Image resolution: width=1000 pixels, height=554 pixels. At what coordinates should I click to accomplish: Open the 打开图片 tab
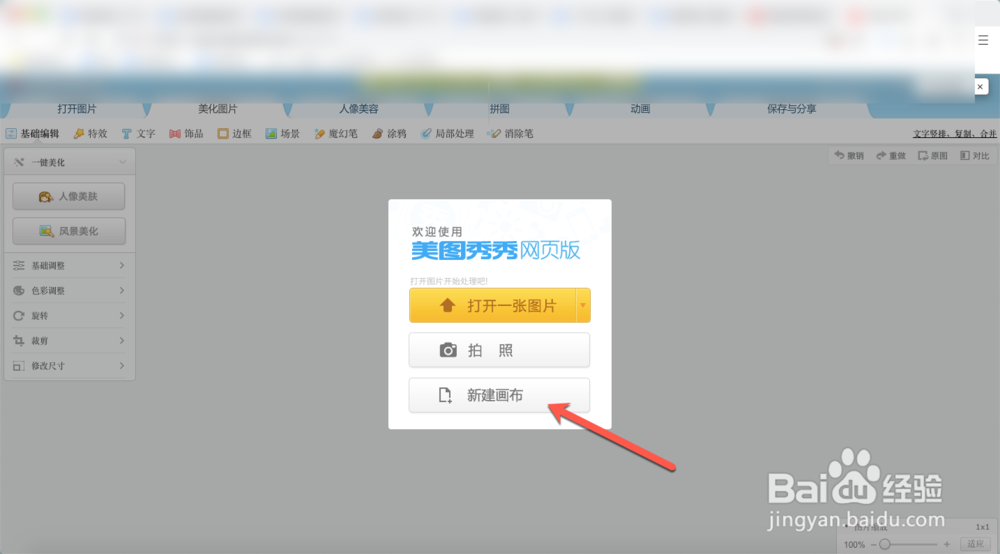coord(77,109)
